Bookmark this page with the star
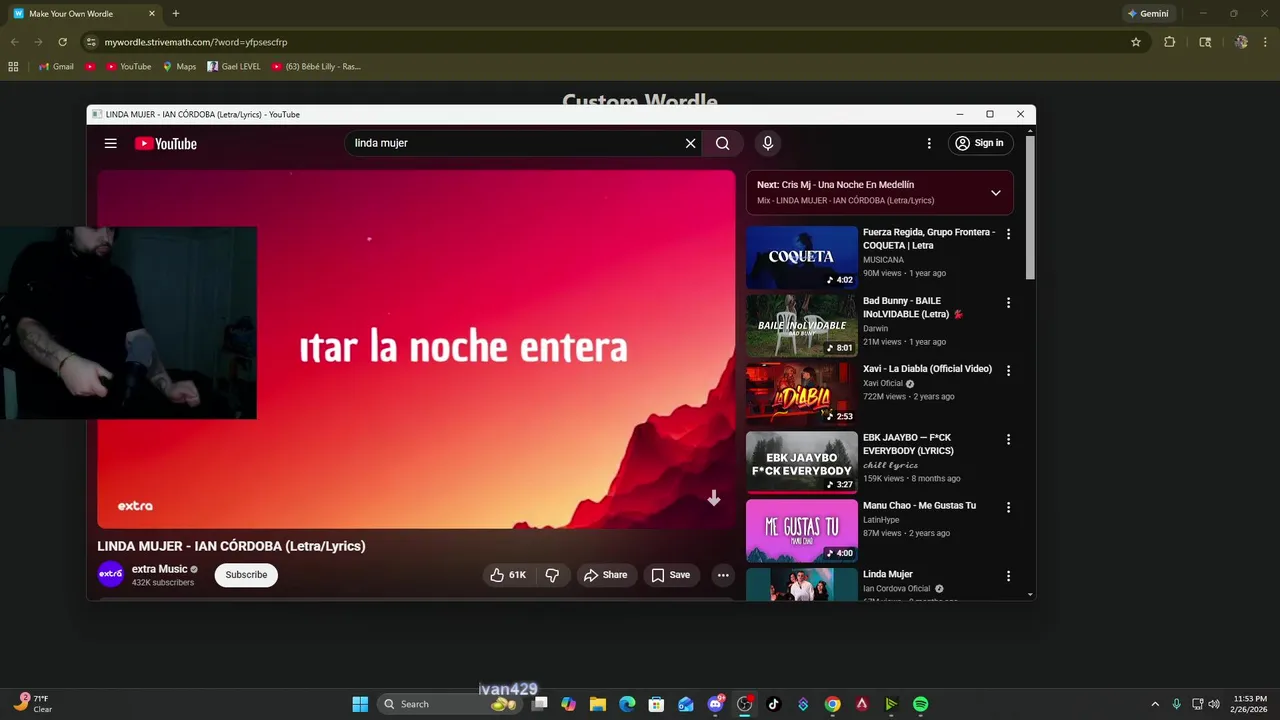 (x=1136, y=42)
